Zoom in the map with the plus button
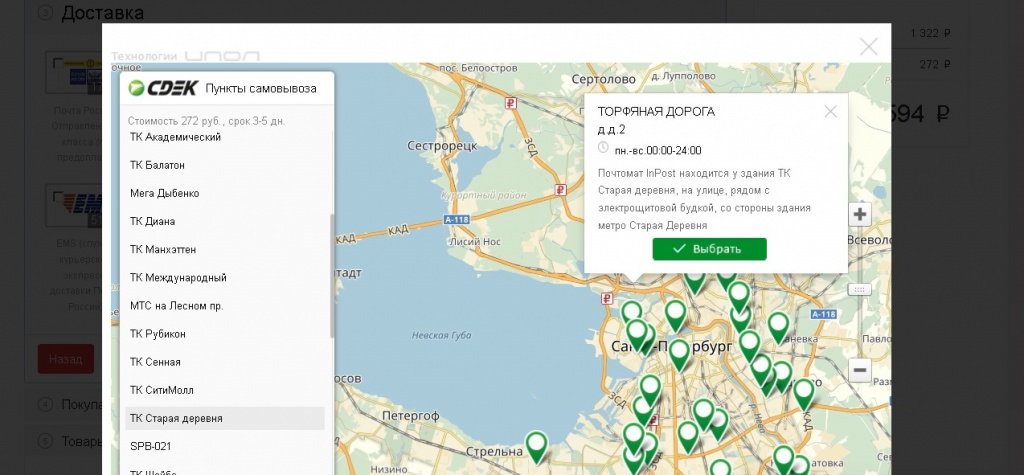Screen dimensions: 1024x475 [860, 214]
